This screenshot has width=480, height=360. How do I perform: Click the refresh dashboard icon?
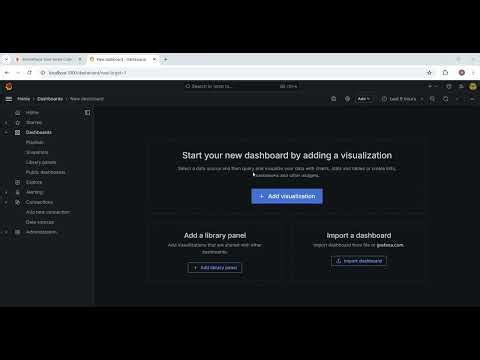pyautogui.click(x=446, y=99)
